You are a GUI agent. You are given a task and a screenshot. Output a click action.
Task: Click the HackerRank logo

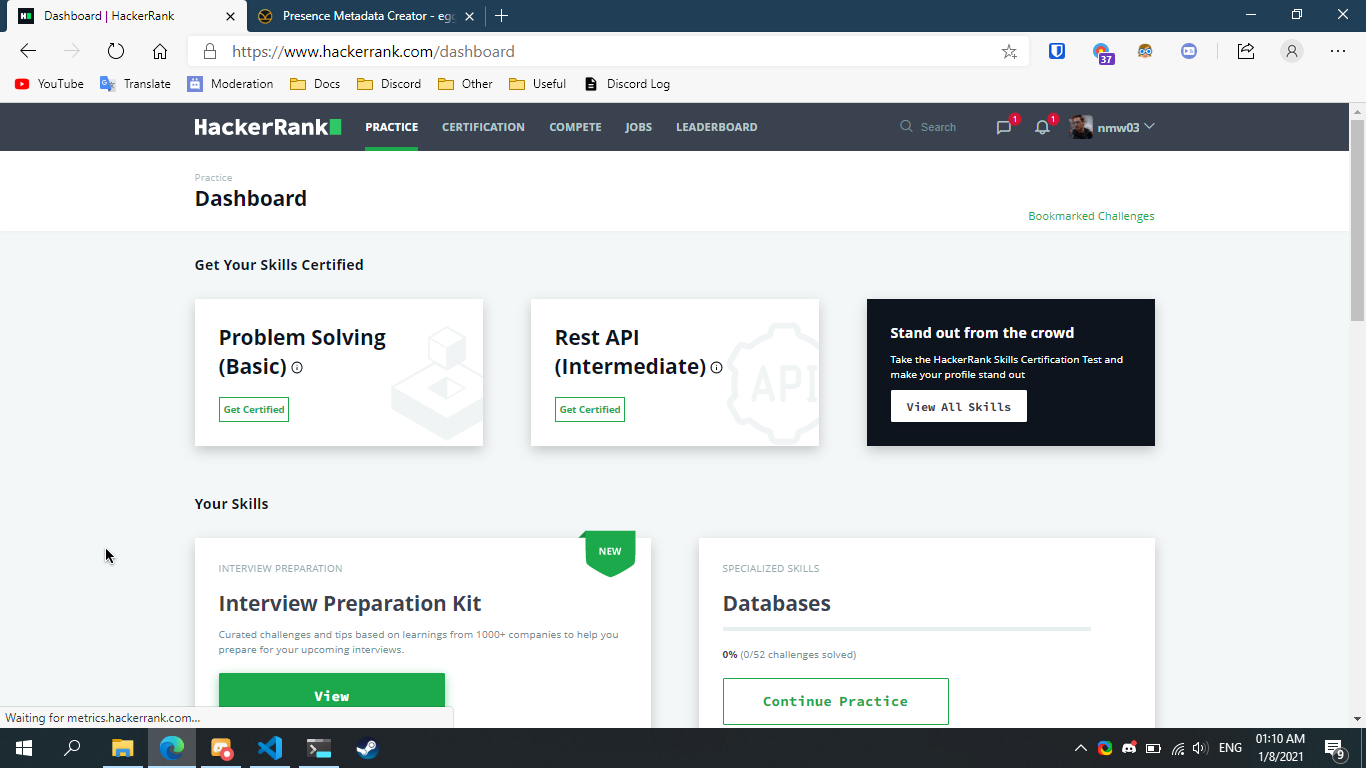[x=268, y=127]
